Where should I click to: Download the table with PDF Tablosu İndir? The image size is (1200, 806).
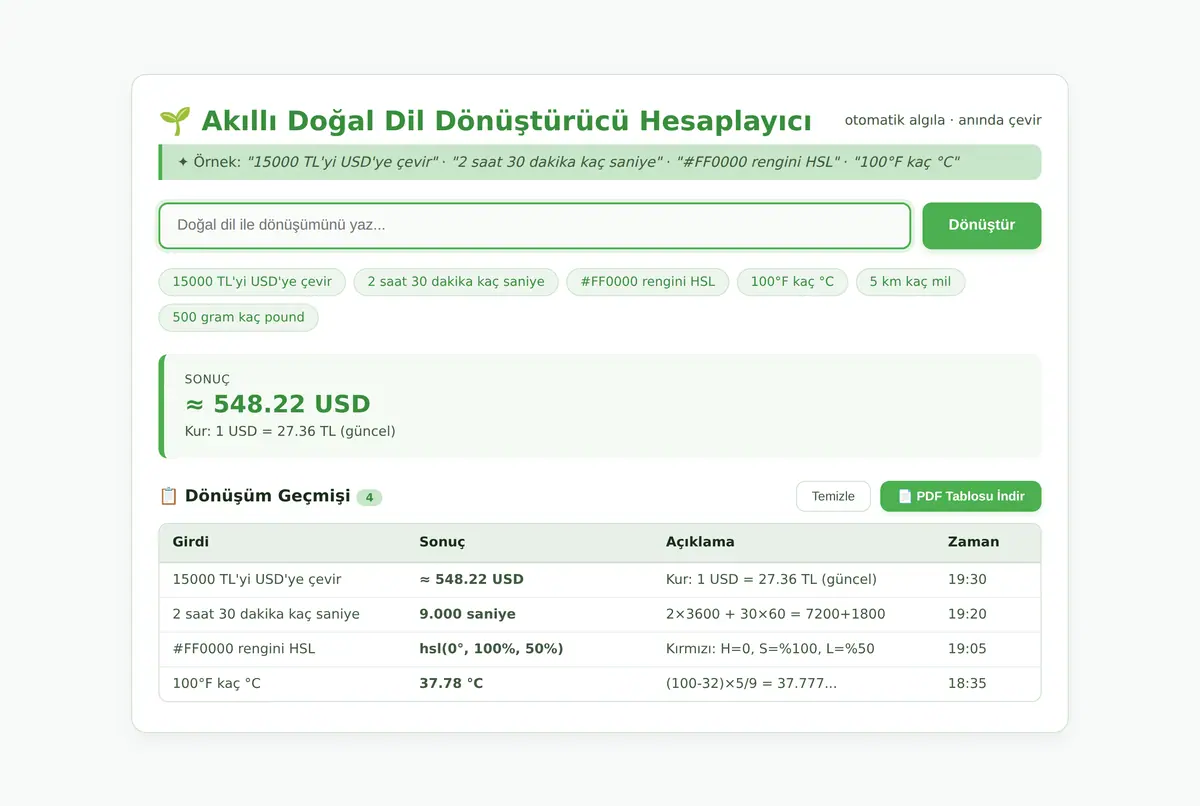(960, 496)
